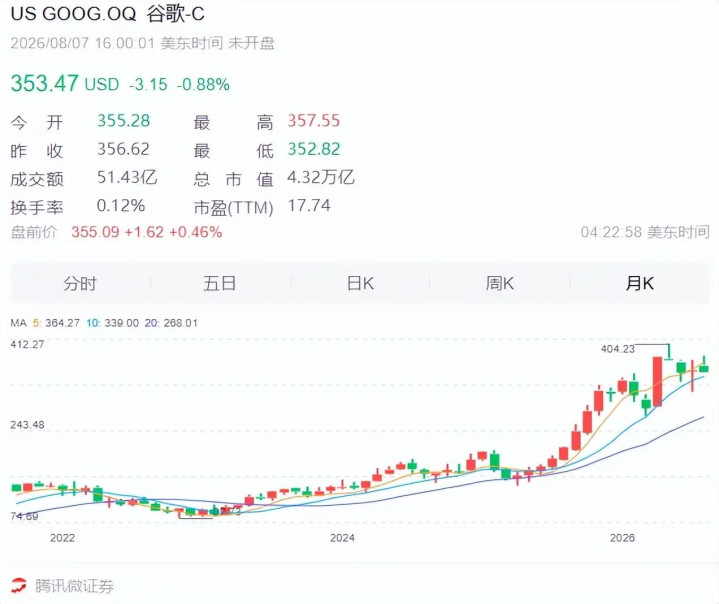Click the P/E TTM value 17.74
Image resolution: width=719 pixels, height=604 pixels.
[x=309, y=205]
